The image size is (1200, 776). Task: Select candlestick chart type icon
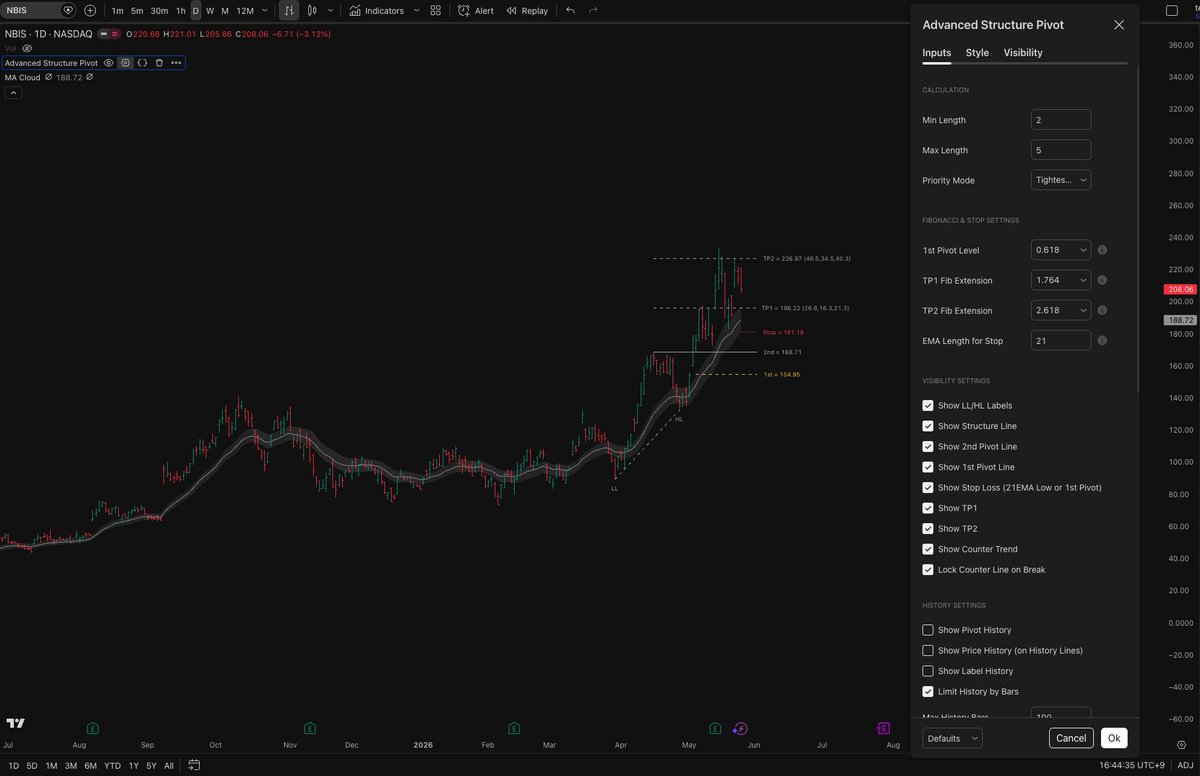(x=313, y=10)
